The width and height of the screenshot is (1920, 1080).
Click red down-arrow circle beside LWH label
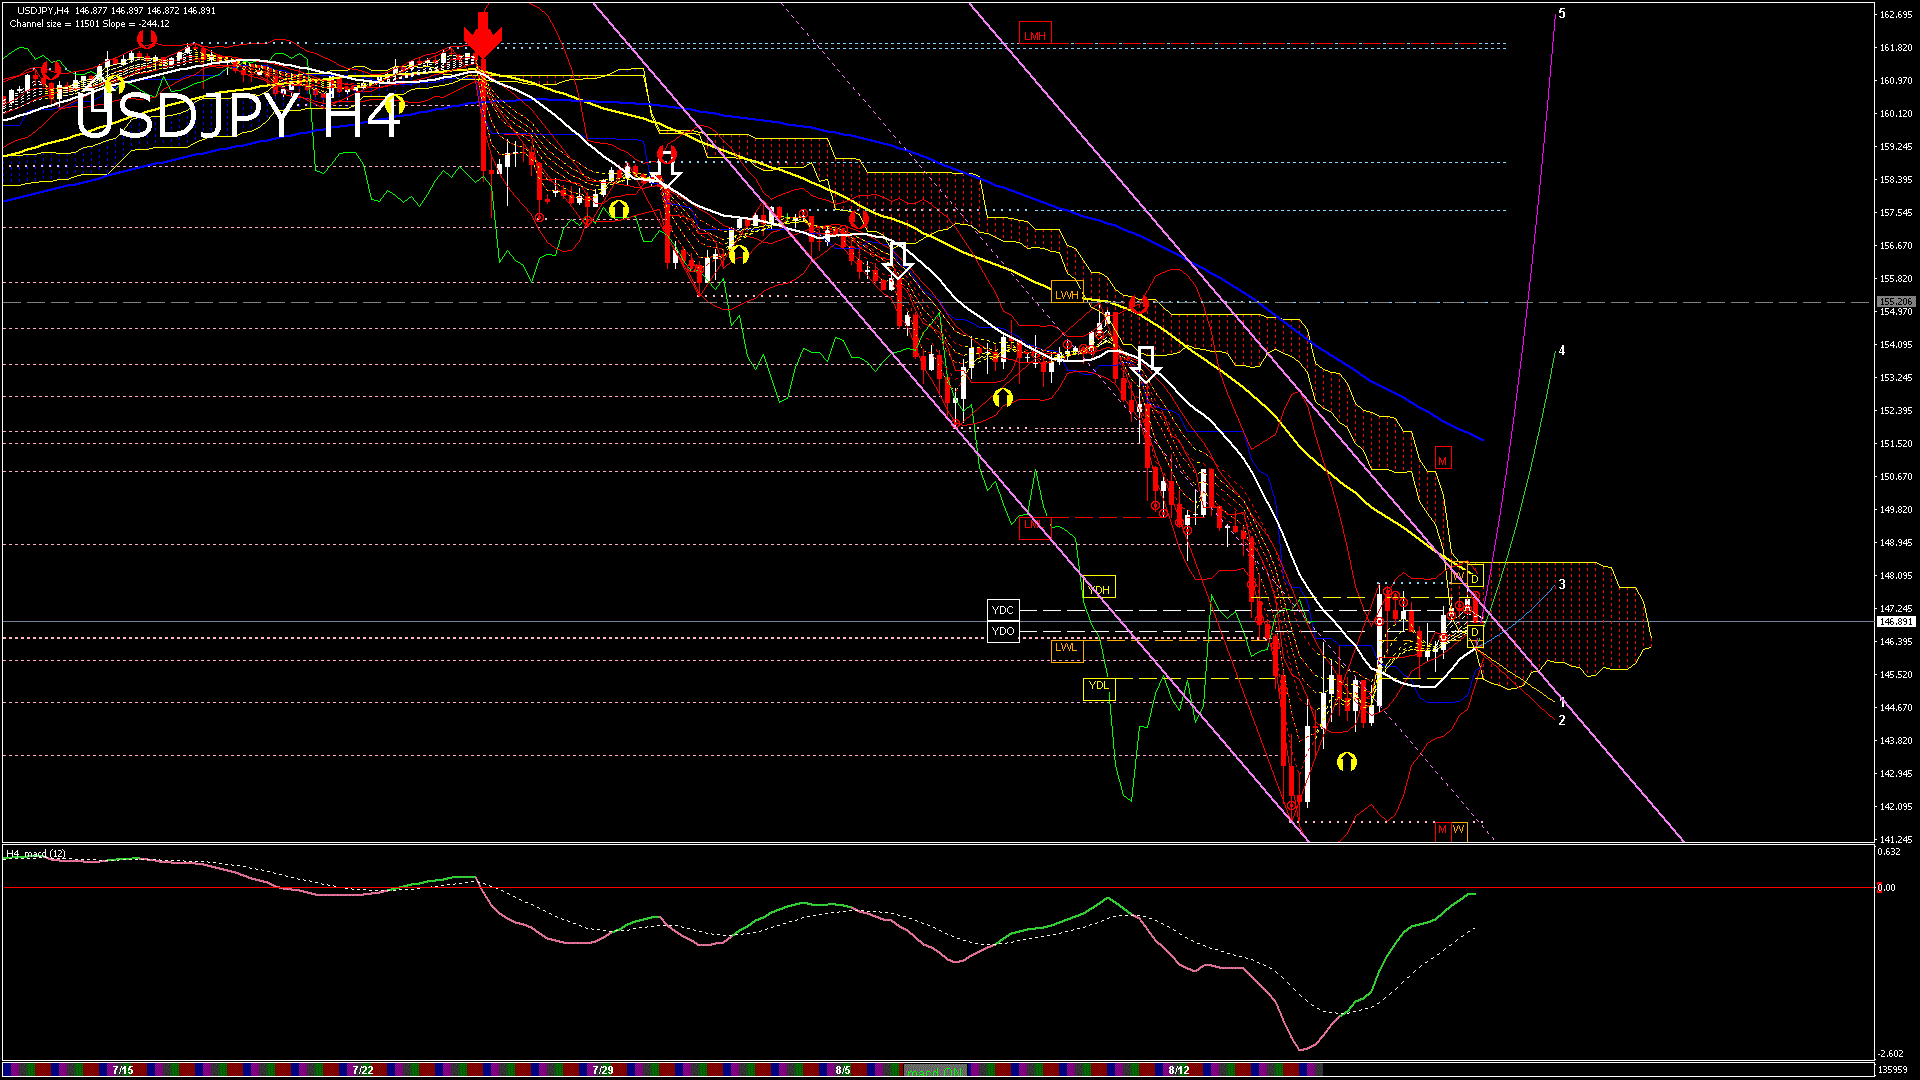click(x=1138, y=304)
